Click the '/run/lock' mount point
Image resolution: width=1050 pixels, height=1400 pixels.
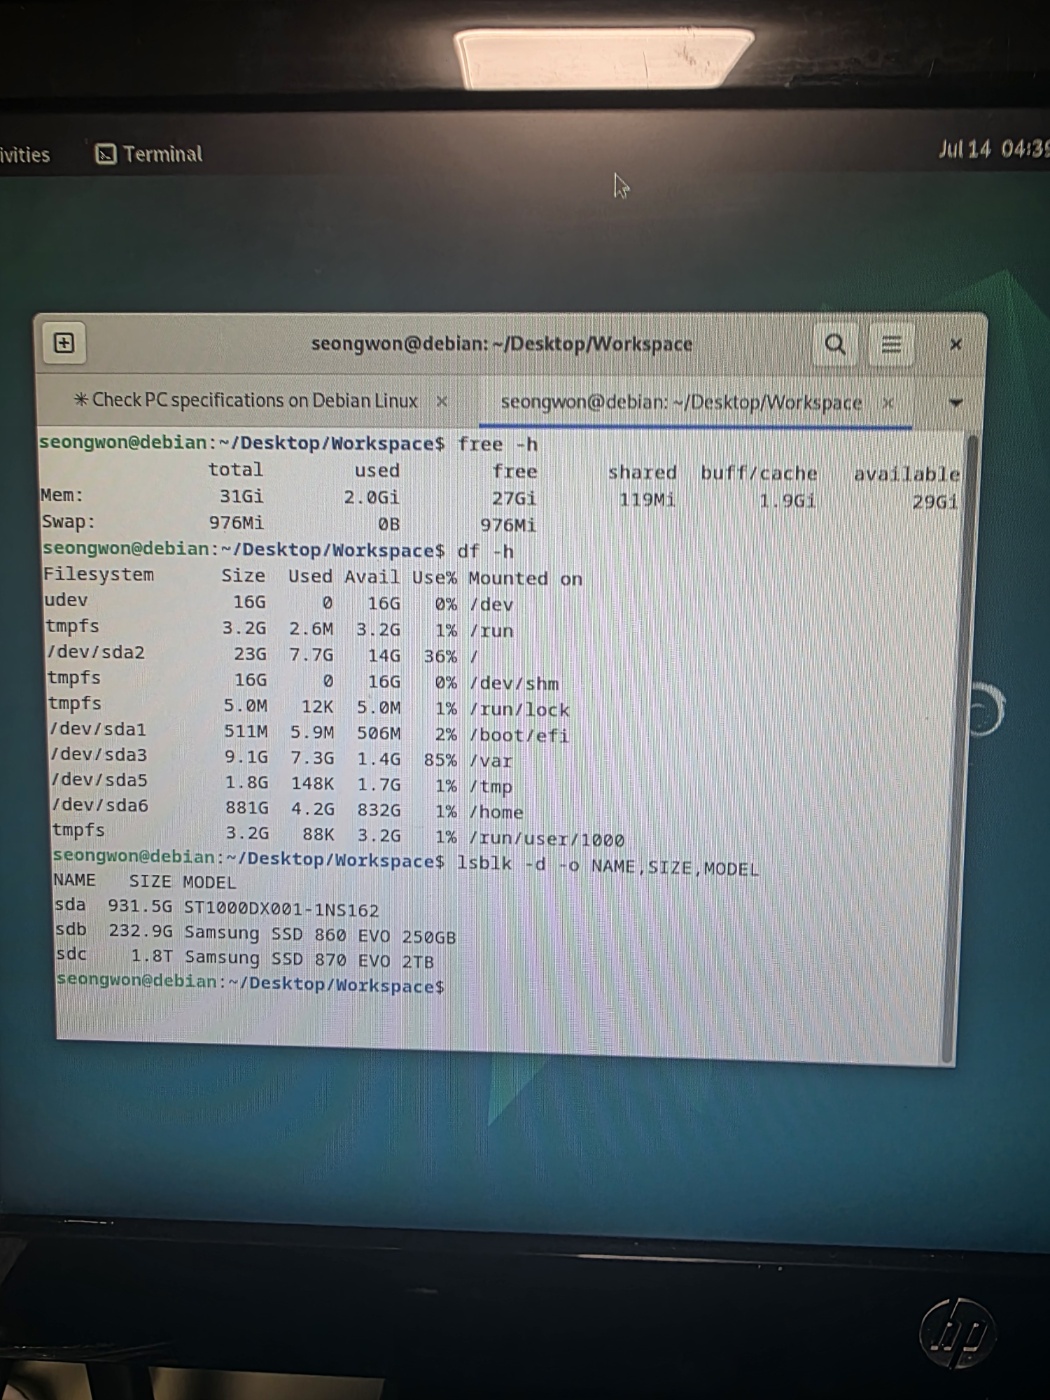click(519, 709)
